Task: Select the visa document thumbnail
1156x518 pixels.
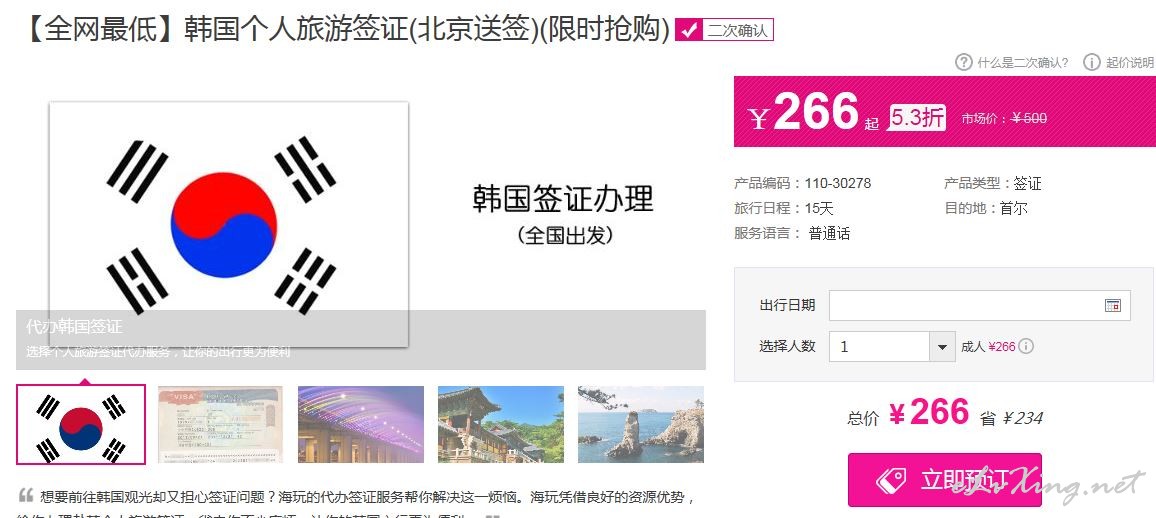Action: click(x=220, y=424)
